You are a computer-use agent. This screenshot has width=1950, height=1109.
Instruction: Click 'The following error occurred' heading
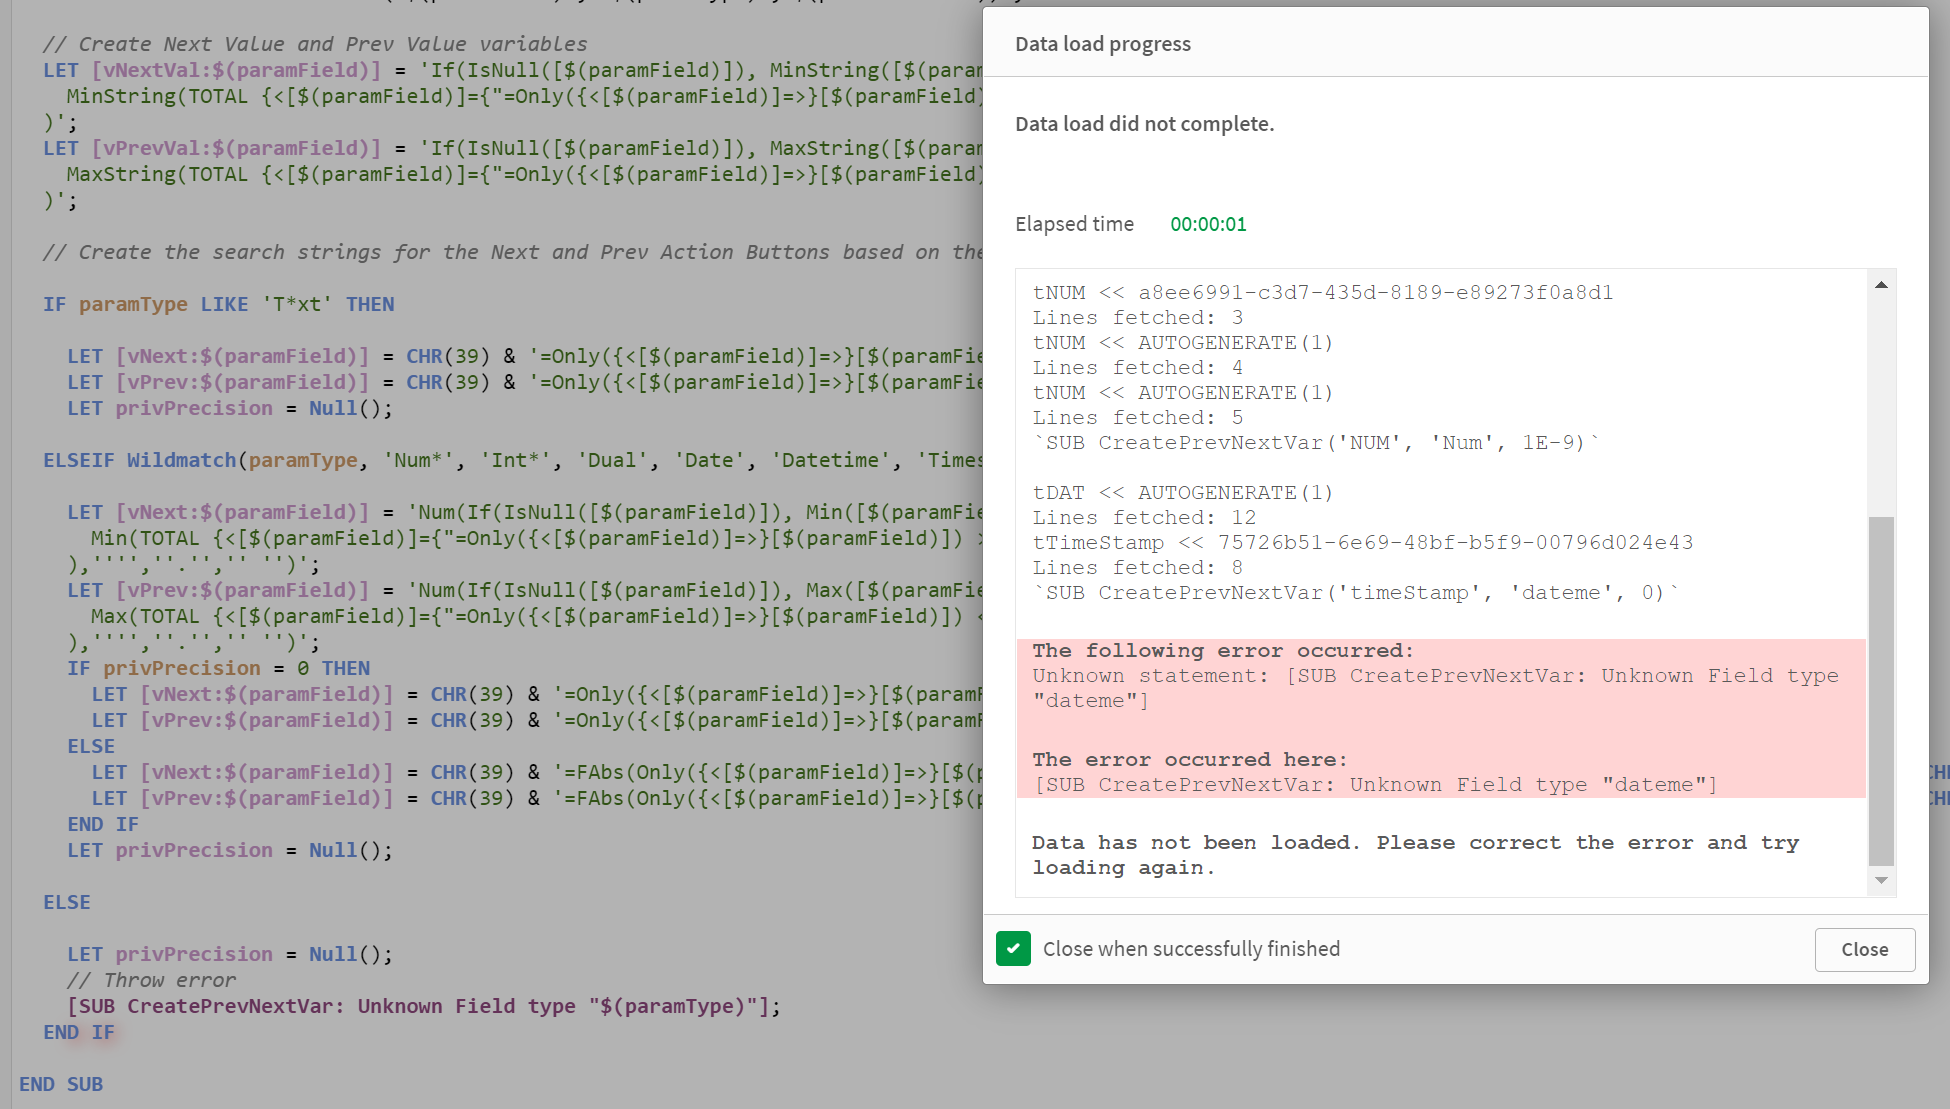1222,651
